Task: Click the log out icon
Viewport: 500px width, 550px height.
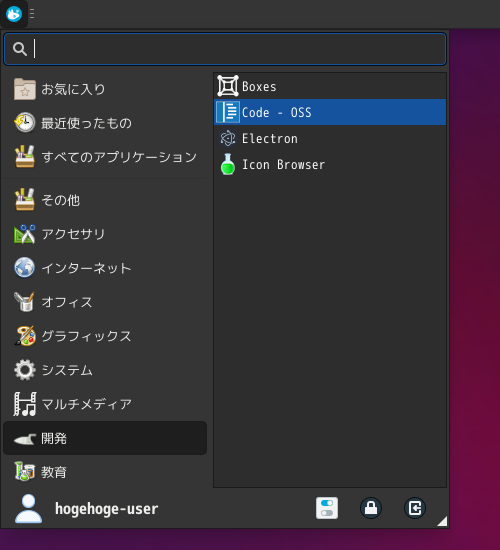Action: tap(415, 508)
